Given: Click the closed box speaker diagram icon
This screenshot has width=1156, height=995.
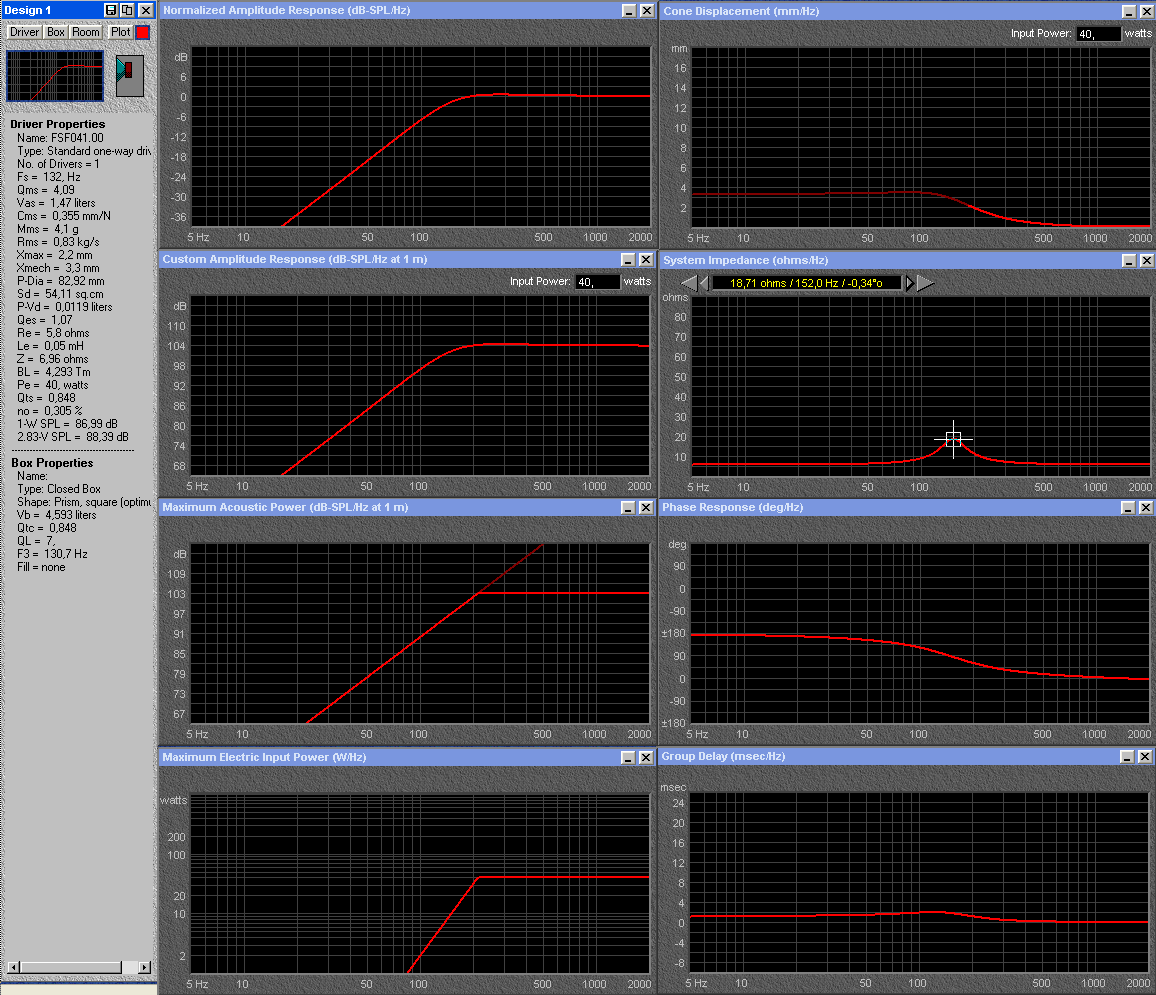Looking at the screenshot, I should (129, 76).
